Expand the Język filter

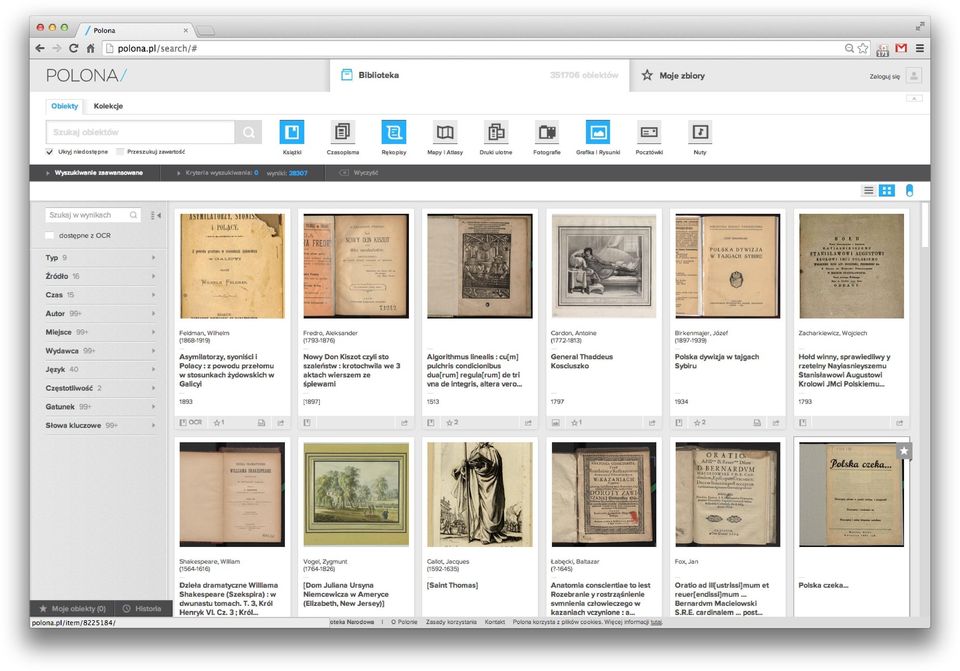click(x=100, y=369)
